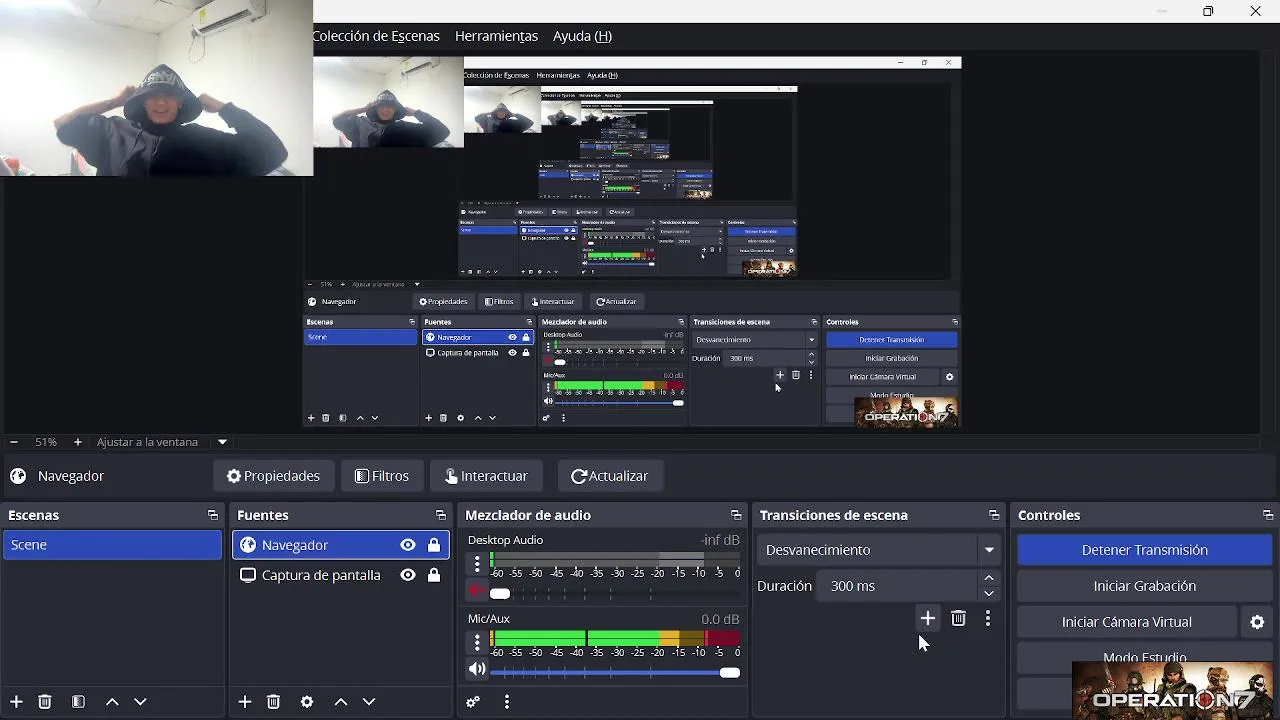Open Herramientas menu
The image size is (1280, 720).
[496, 36]
